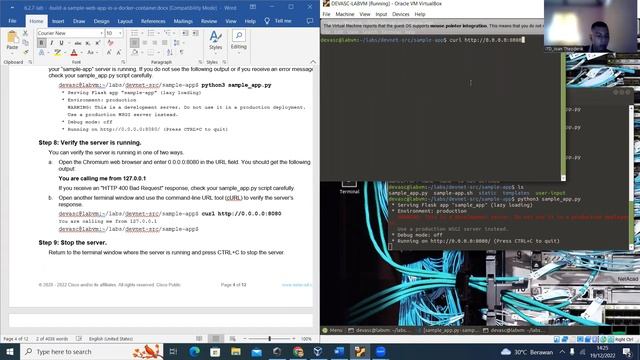
Task: Click the zoom slider handle in status bar
Action: tap(269, 339)
